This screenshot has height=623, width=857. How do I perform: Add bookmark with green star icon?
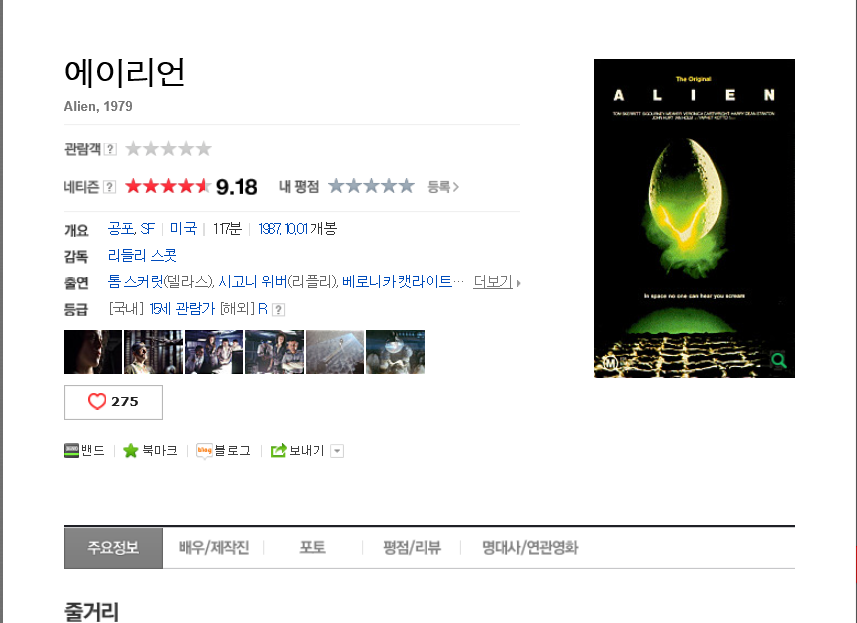tap(130, 451)
